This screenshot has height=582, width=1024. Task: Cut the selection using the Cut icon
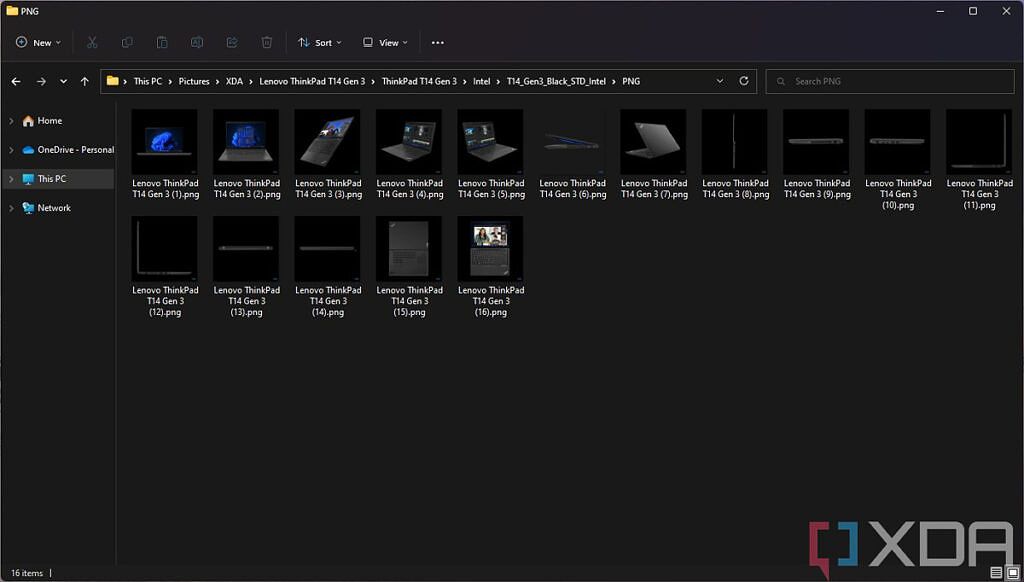(92, 42)
